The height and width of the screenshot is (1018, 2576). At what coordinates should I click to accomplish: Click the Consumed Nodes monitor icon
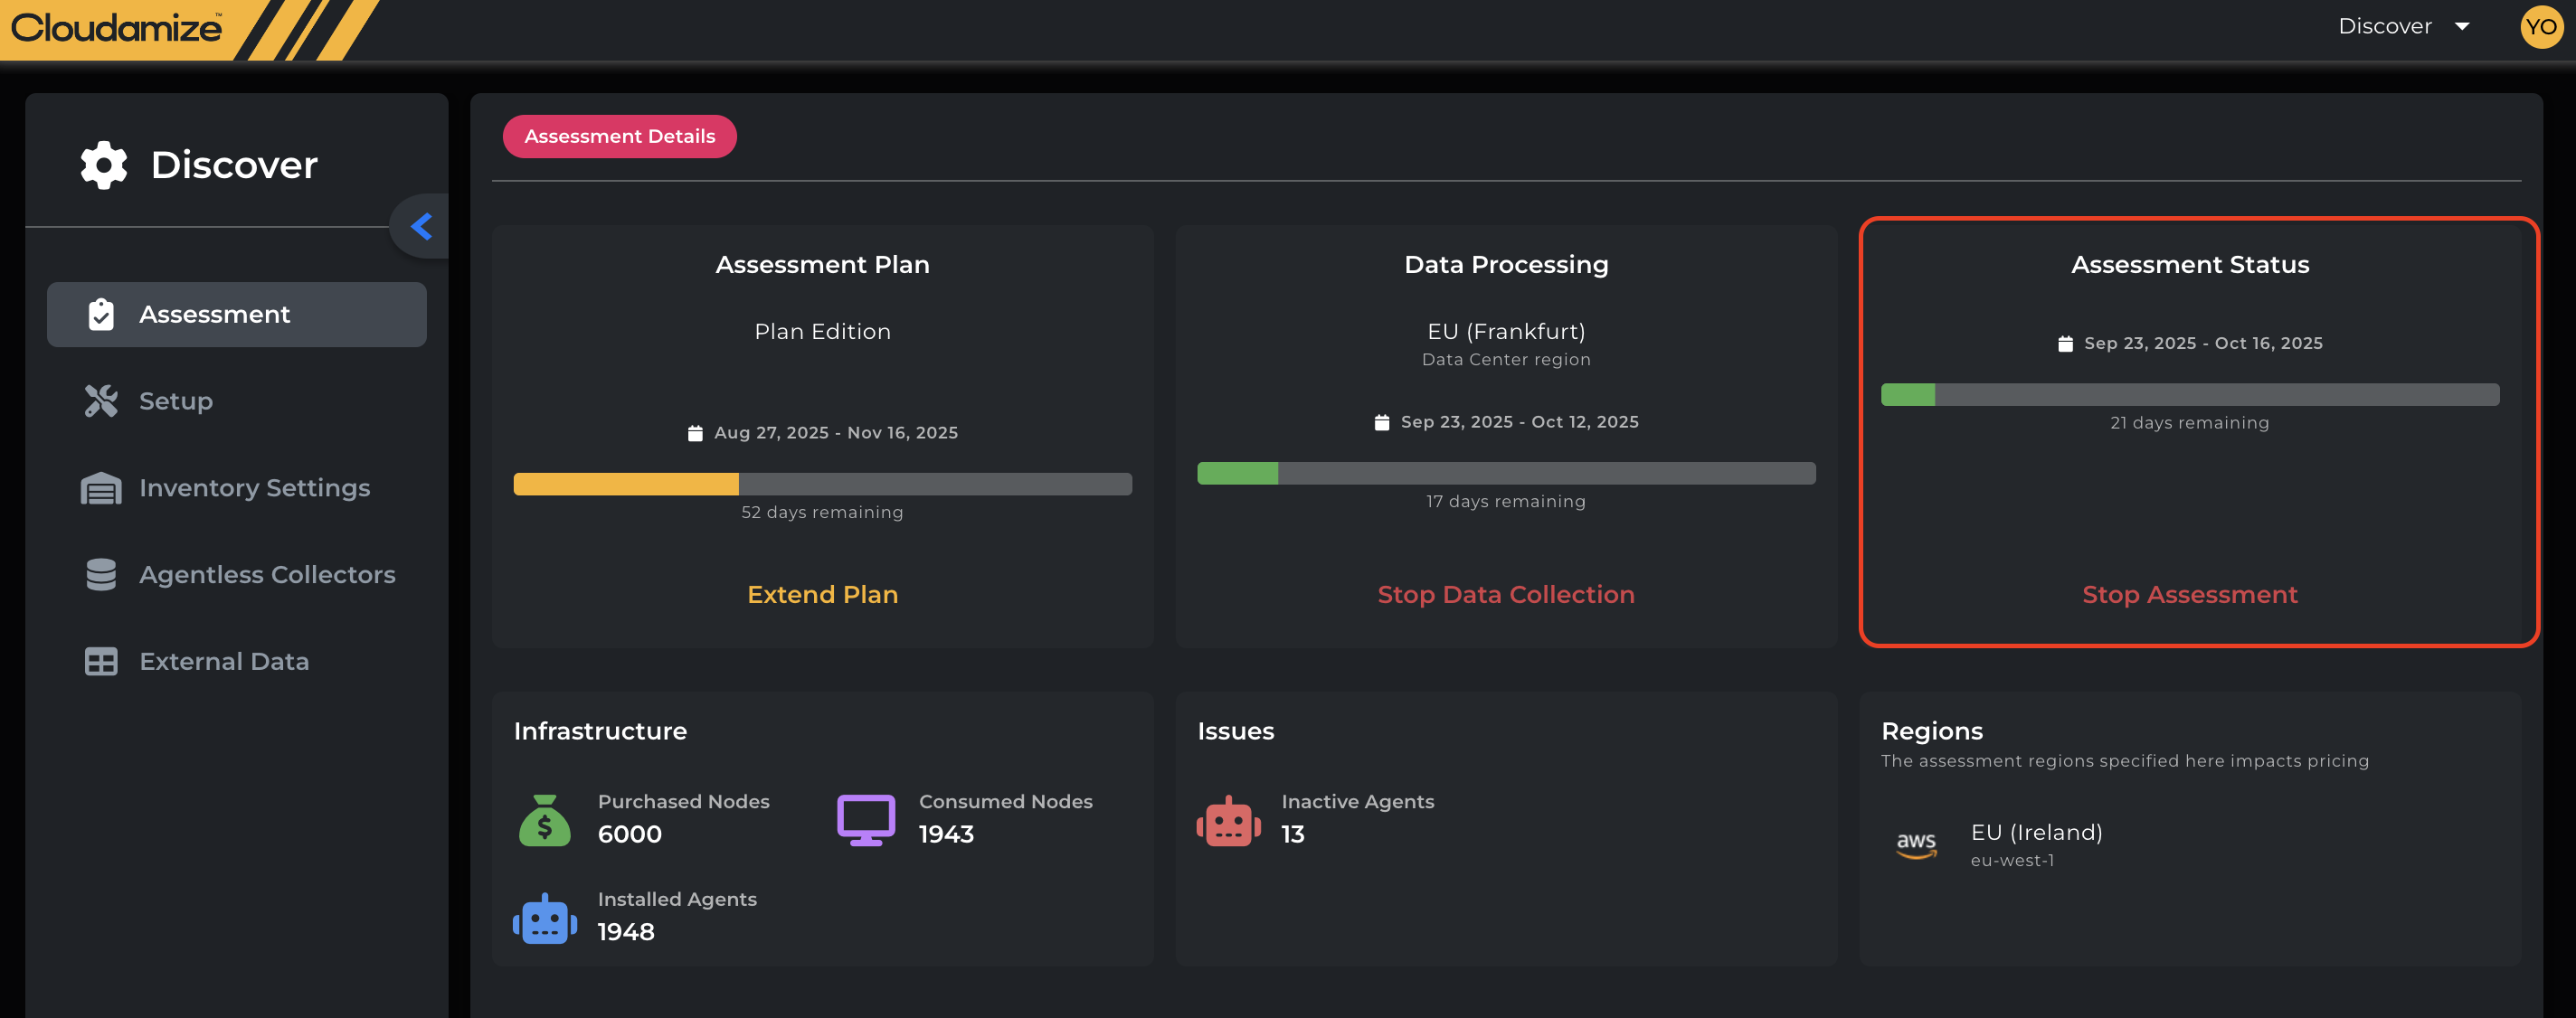[x=865, y=820]
